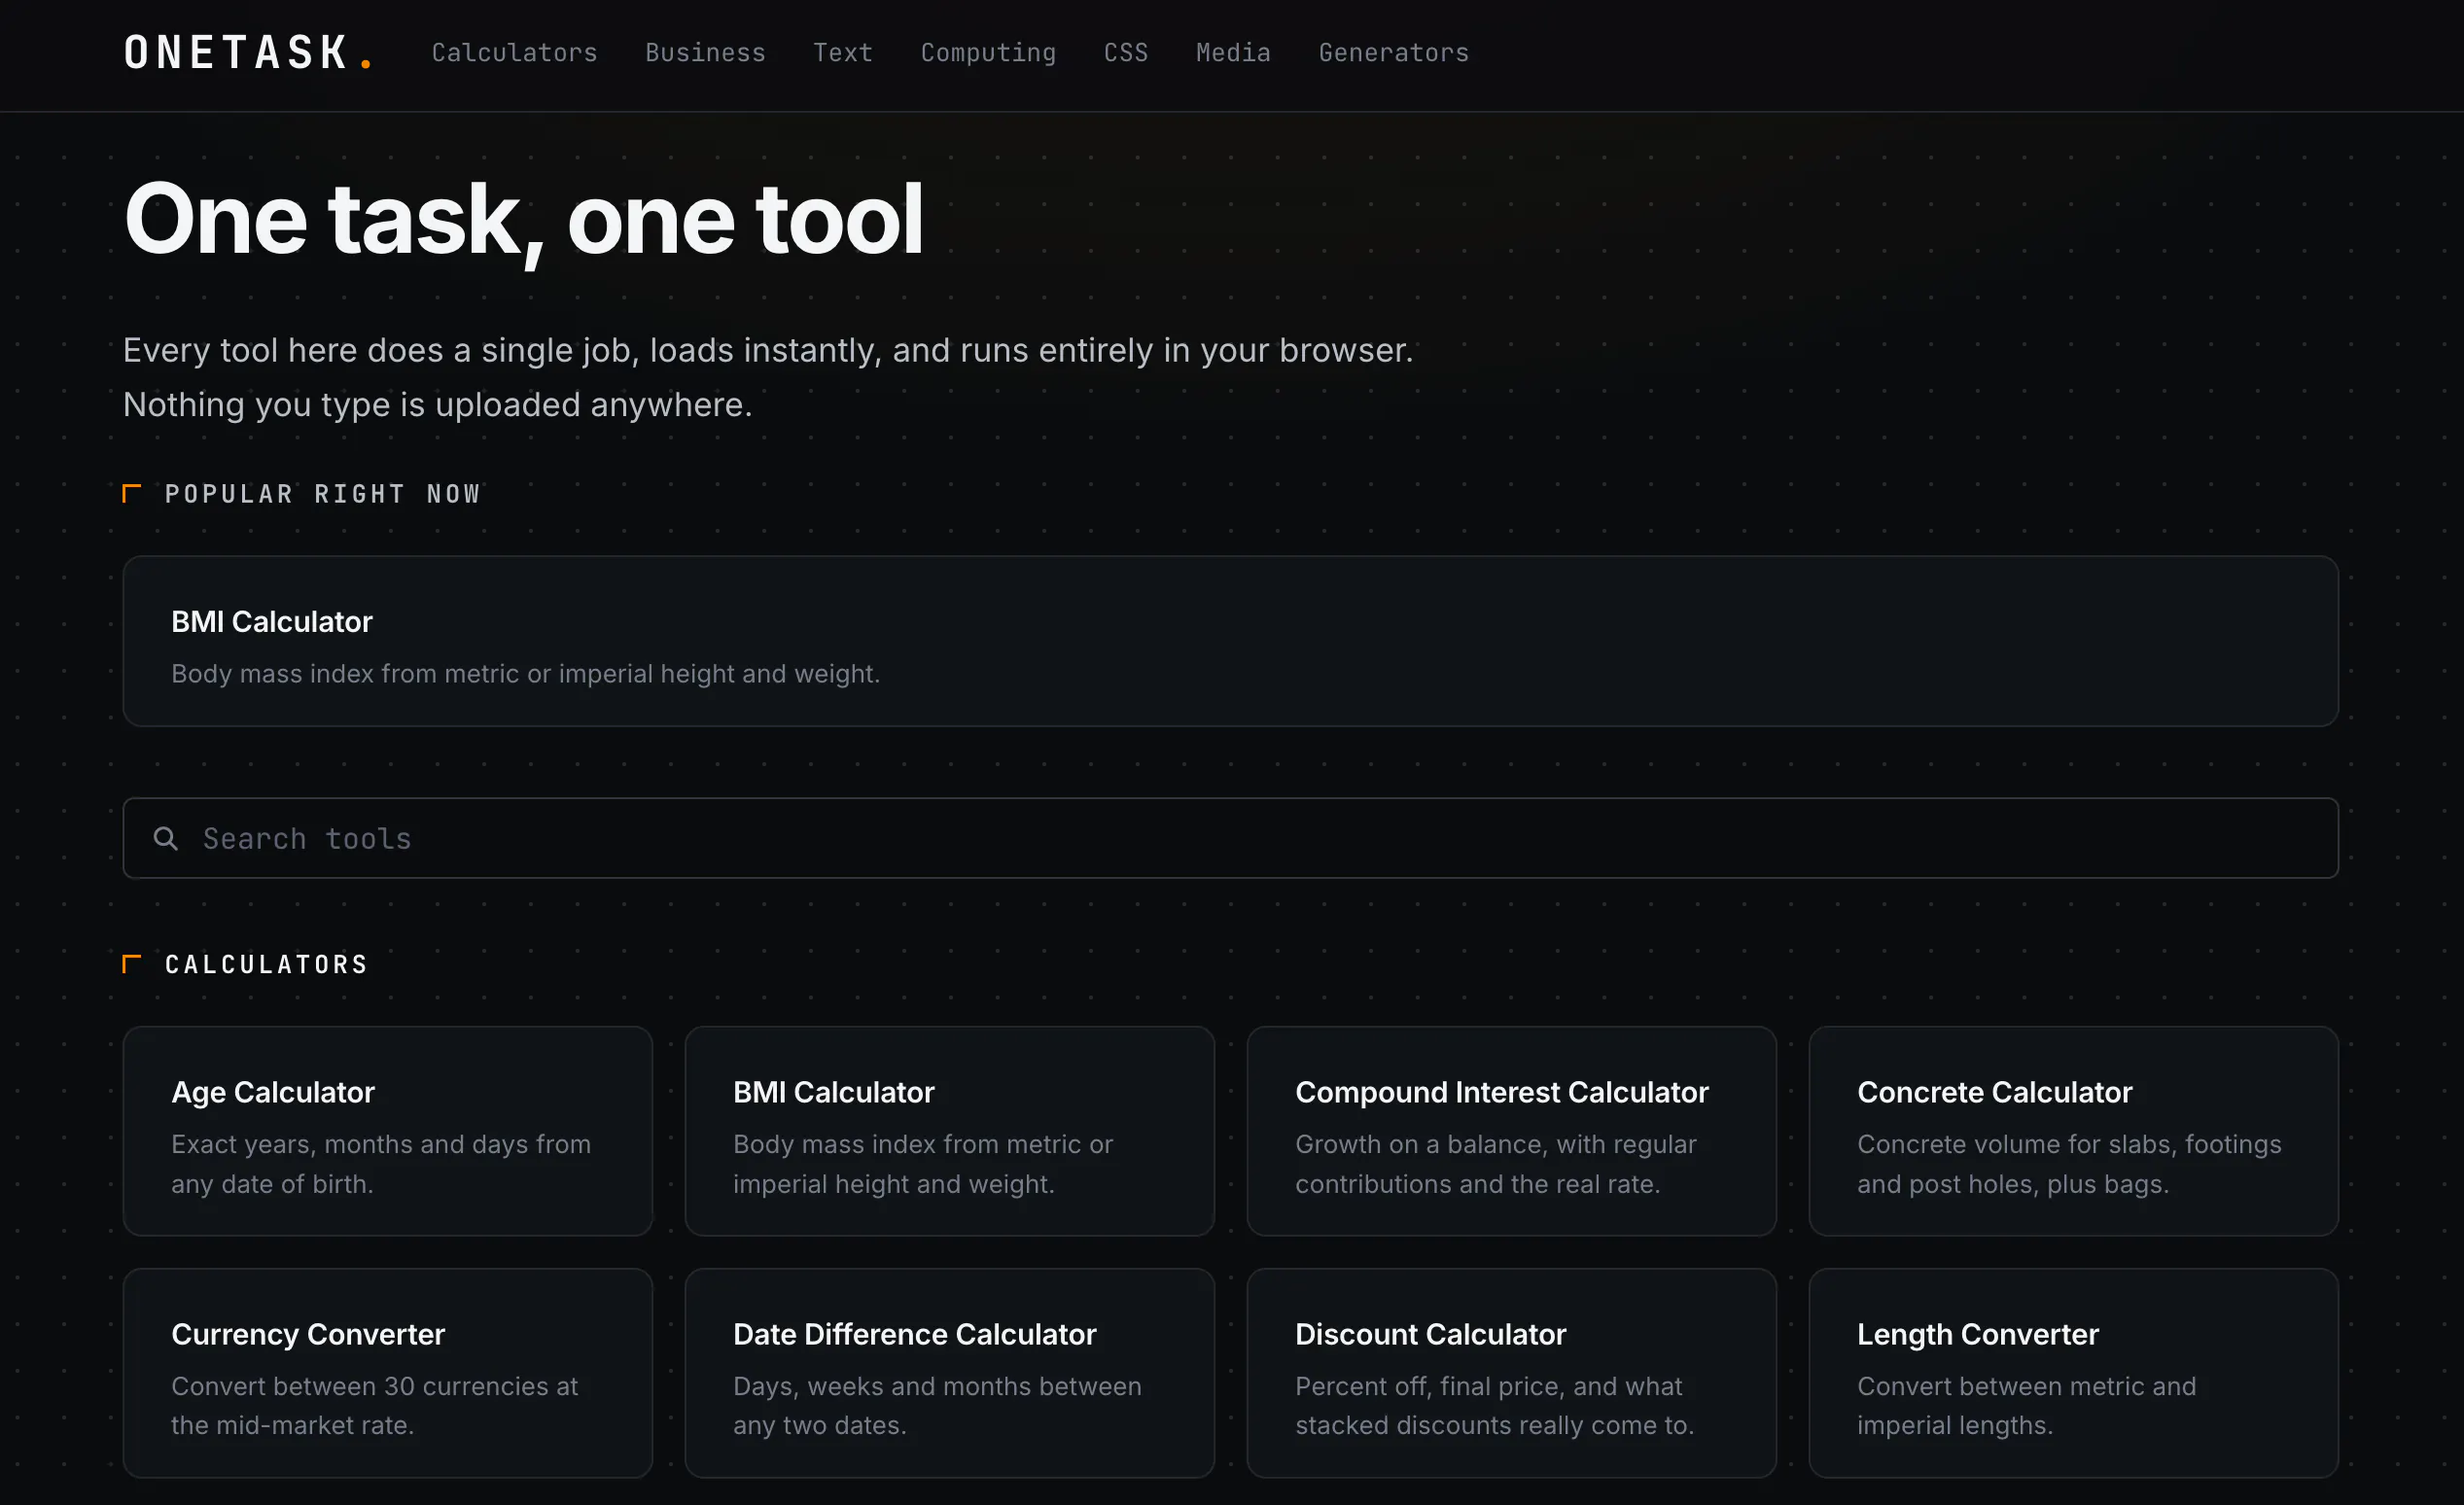This screenshot has height=1505, width=2464.
Task: Open the Length Converter card
Action: 2073,1373
